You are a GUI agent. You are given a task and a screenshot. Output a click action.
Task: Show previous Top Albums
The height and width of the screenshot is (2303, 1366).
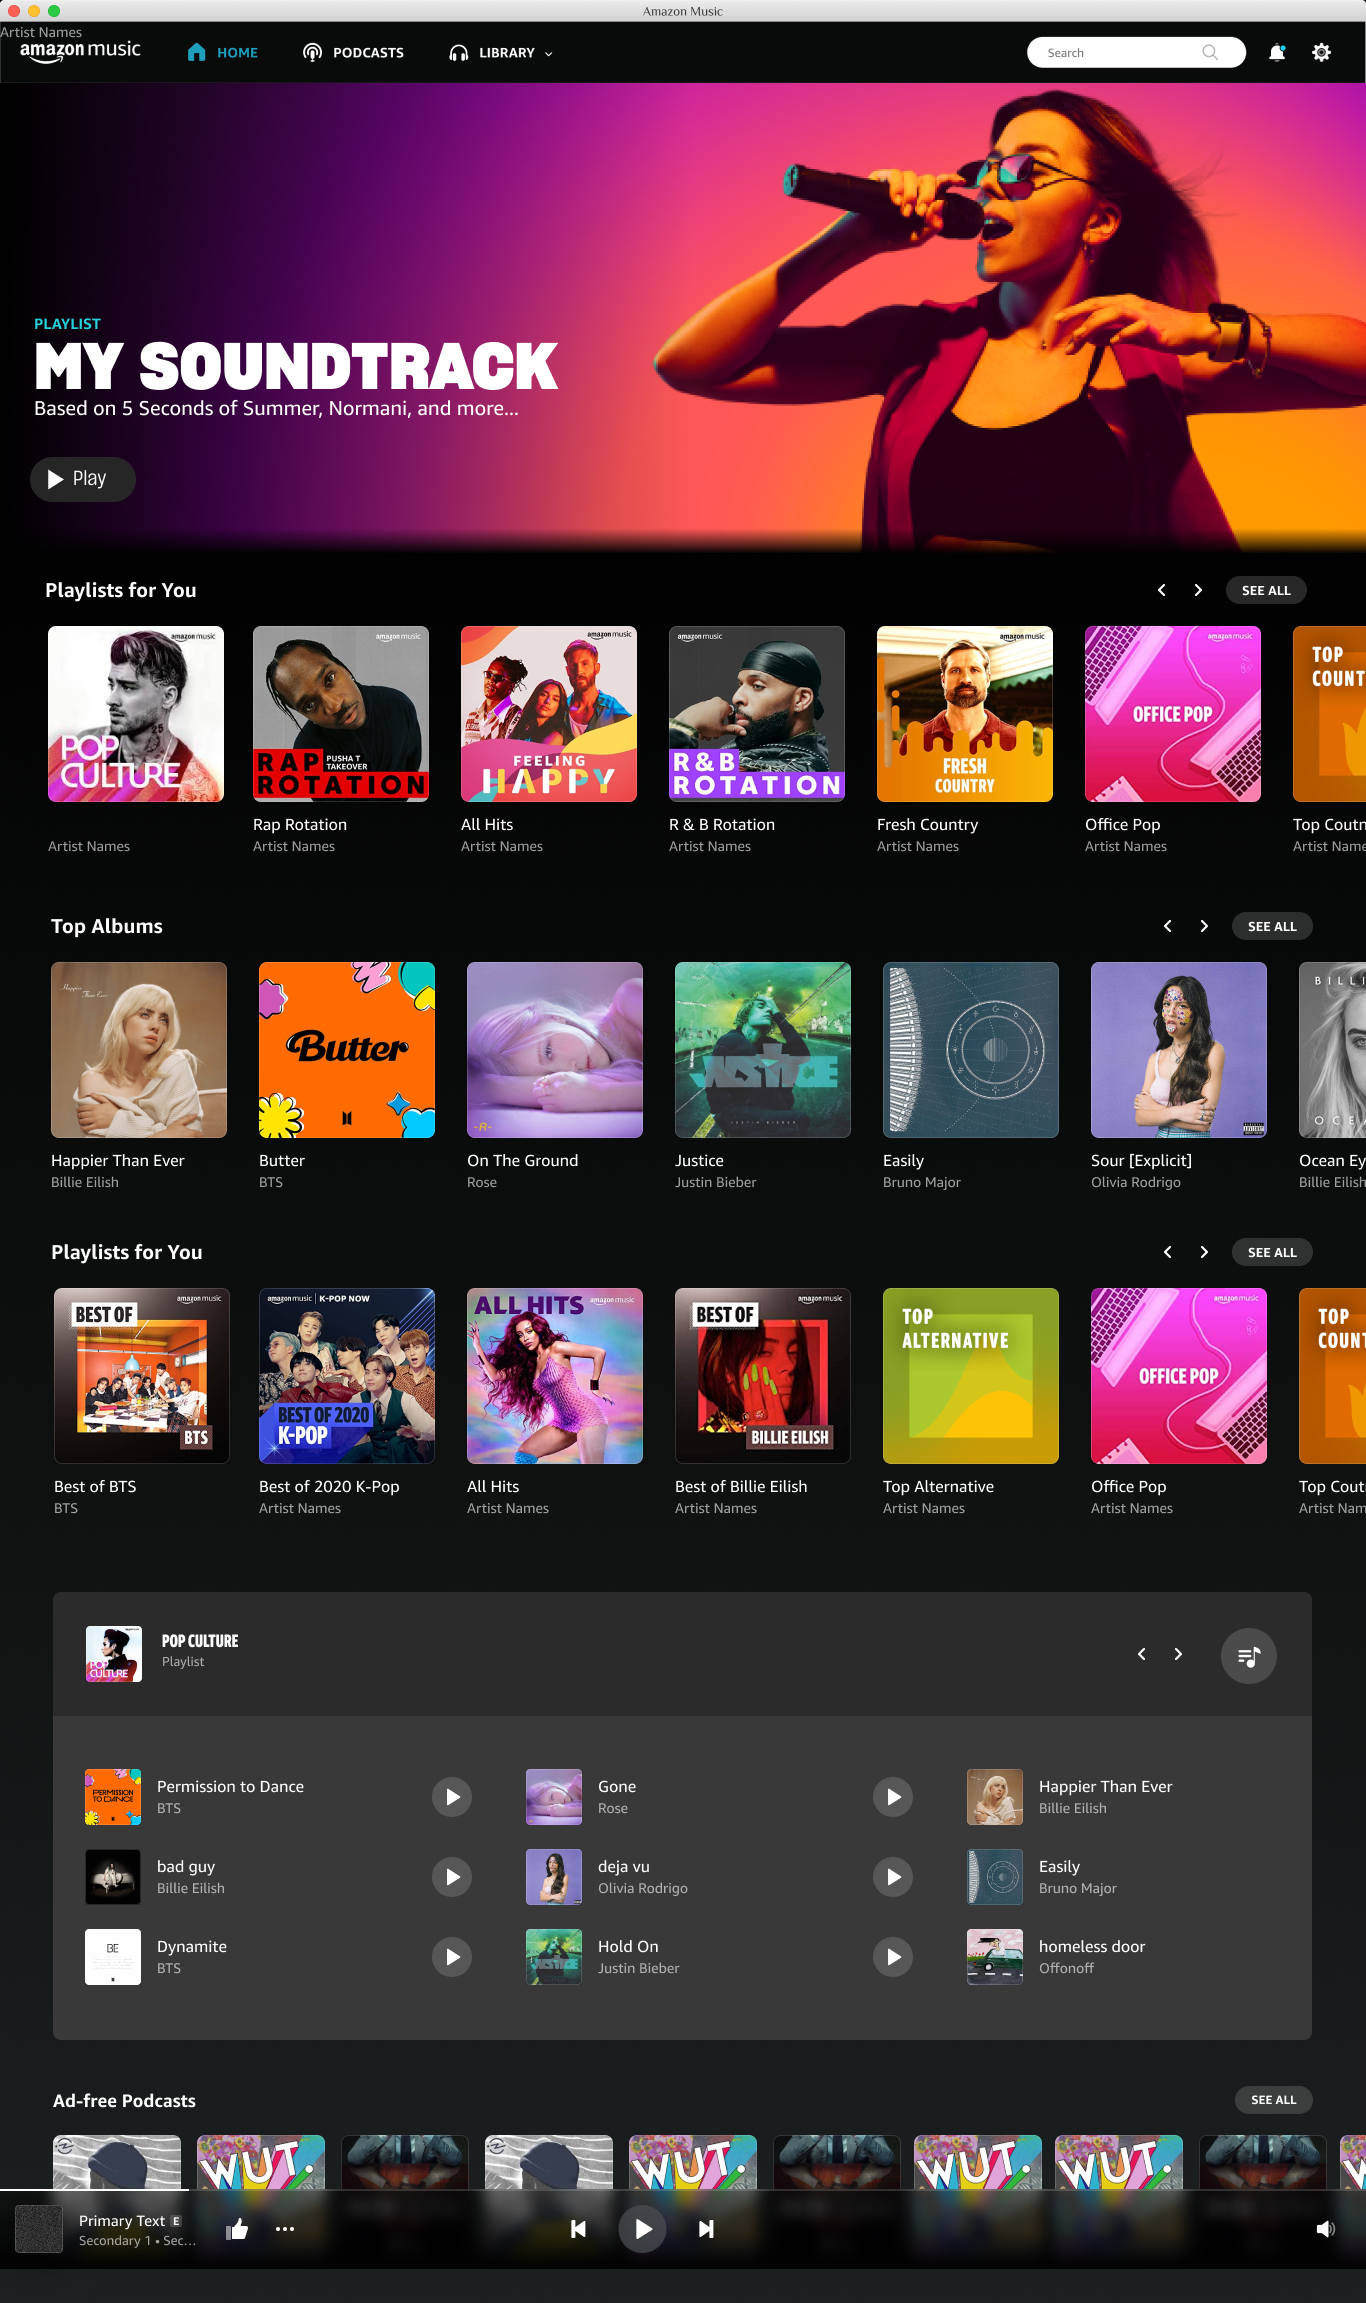pos(1168,926)
